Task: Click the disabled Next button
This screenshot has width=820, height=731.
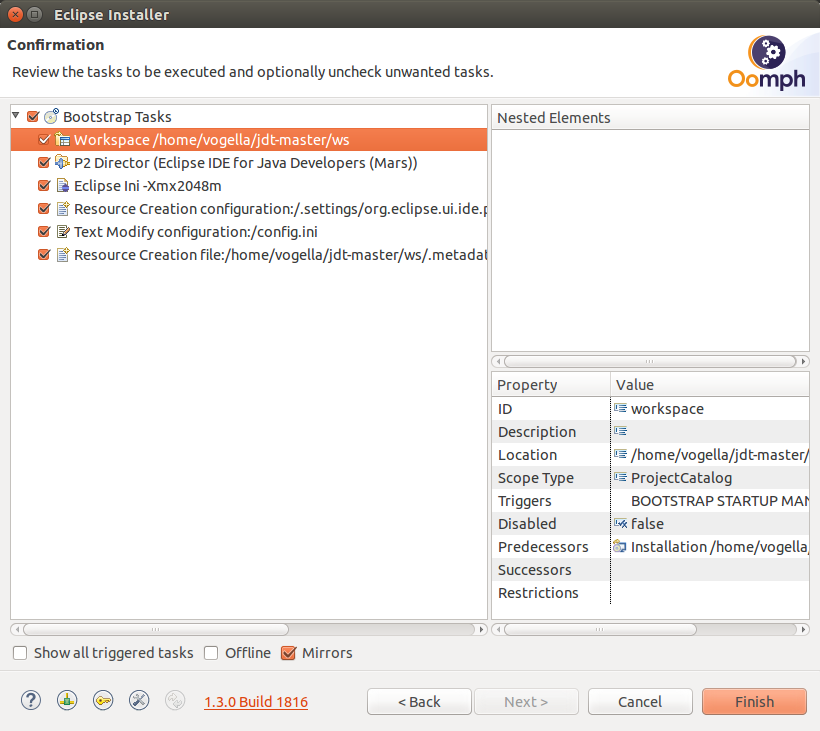Action: [526, 701]
